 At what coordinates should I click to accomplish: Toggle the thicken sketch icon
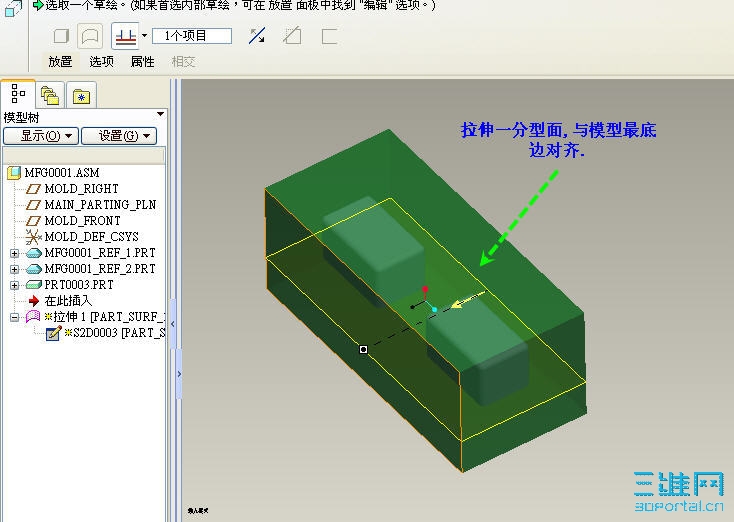point(330,36)
